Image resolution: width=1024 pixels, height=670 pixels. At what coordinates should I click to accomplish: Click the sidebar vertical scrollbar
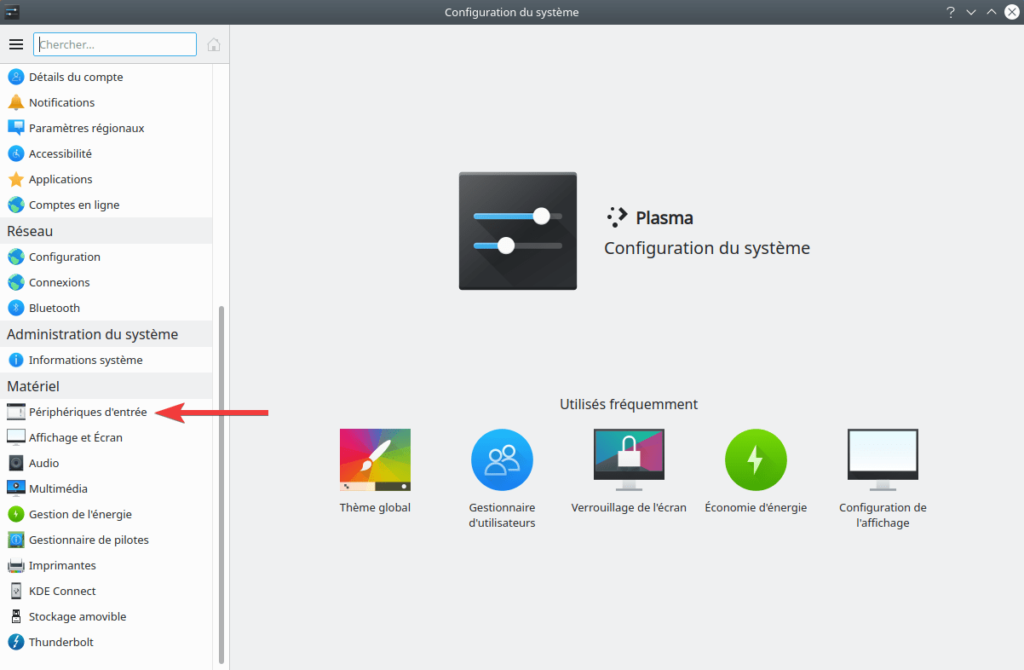(221, 484)
